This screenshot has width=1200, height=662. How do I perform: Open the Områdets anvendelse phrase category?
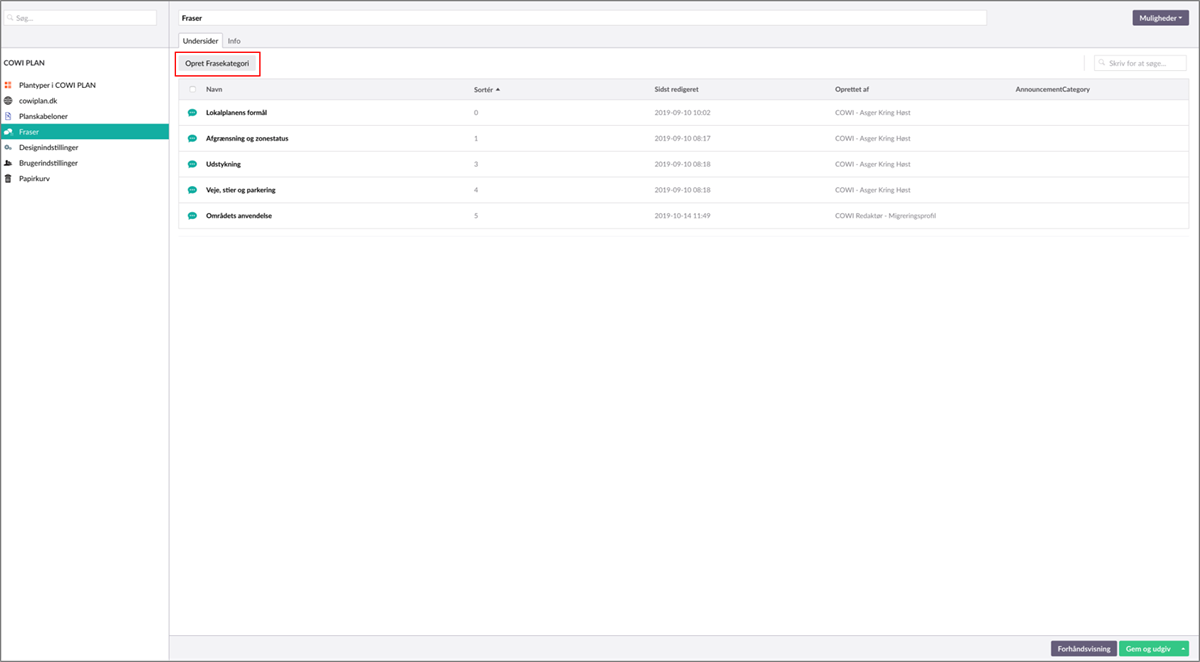[238, 216]
